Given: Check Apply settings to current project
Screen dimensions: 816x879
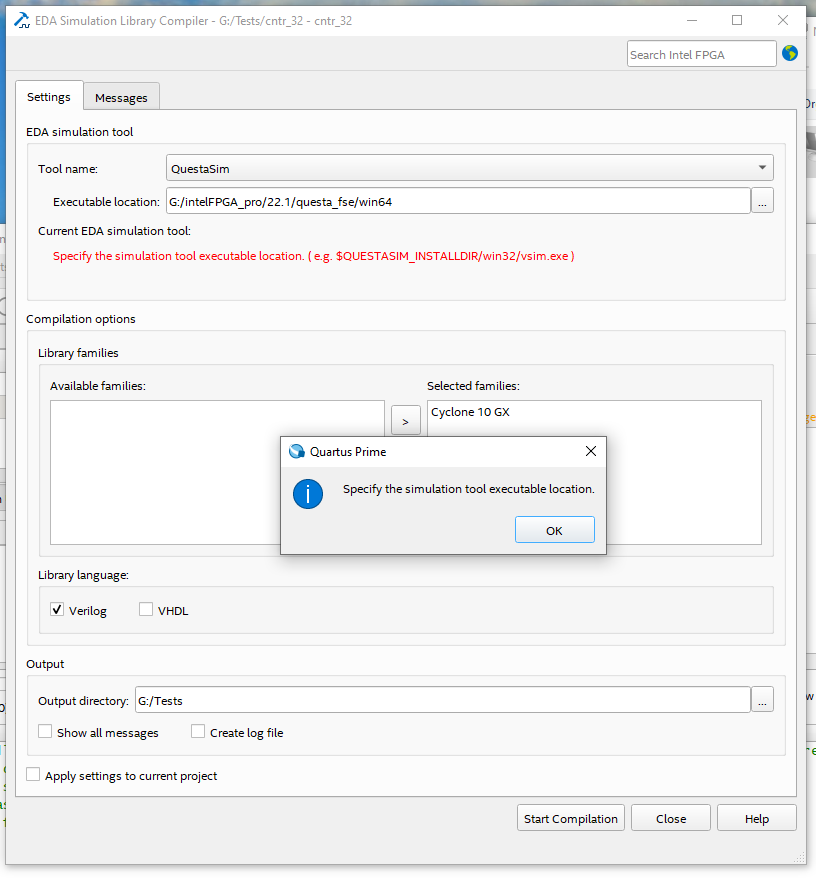Looking at the screenshot, I should [33, 775].
